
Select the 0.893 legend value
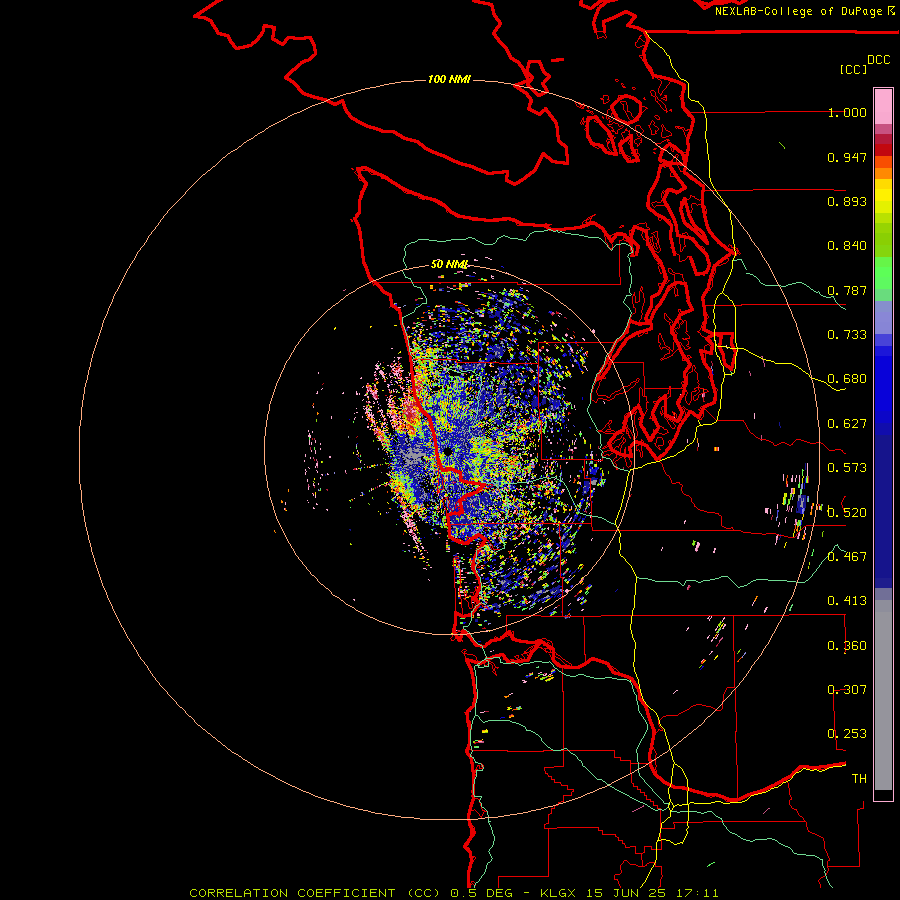[847, 201]
